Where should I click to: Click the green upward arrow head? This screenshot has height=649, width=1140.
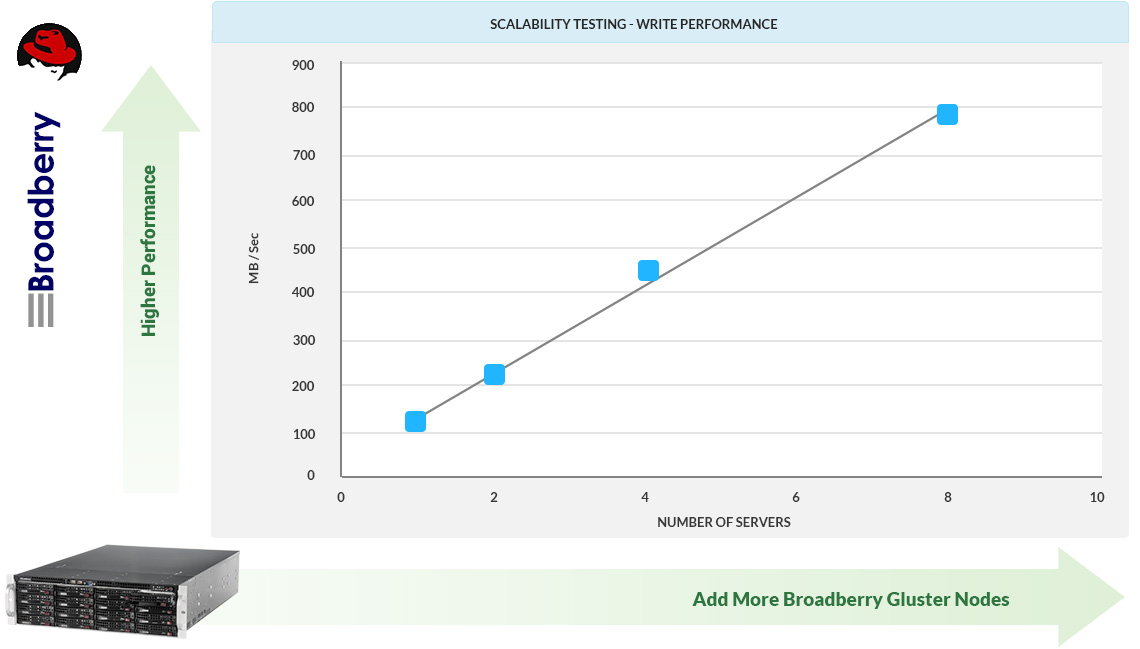coord(151,102)
